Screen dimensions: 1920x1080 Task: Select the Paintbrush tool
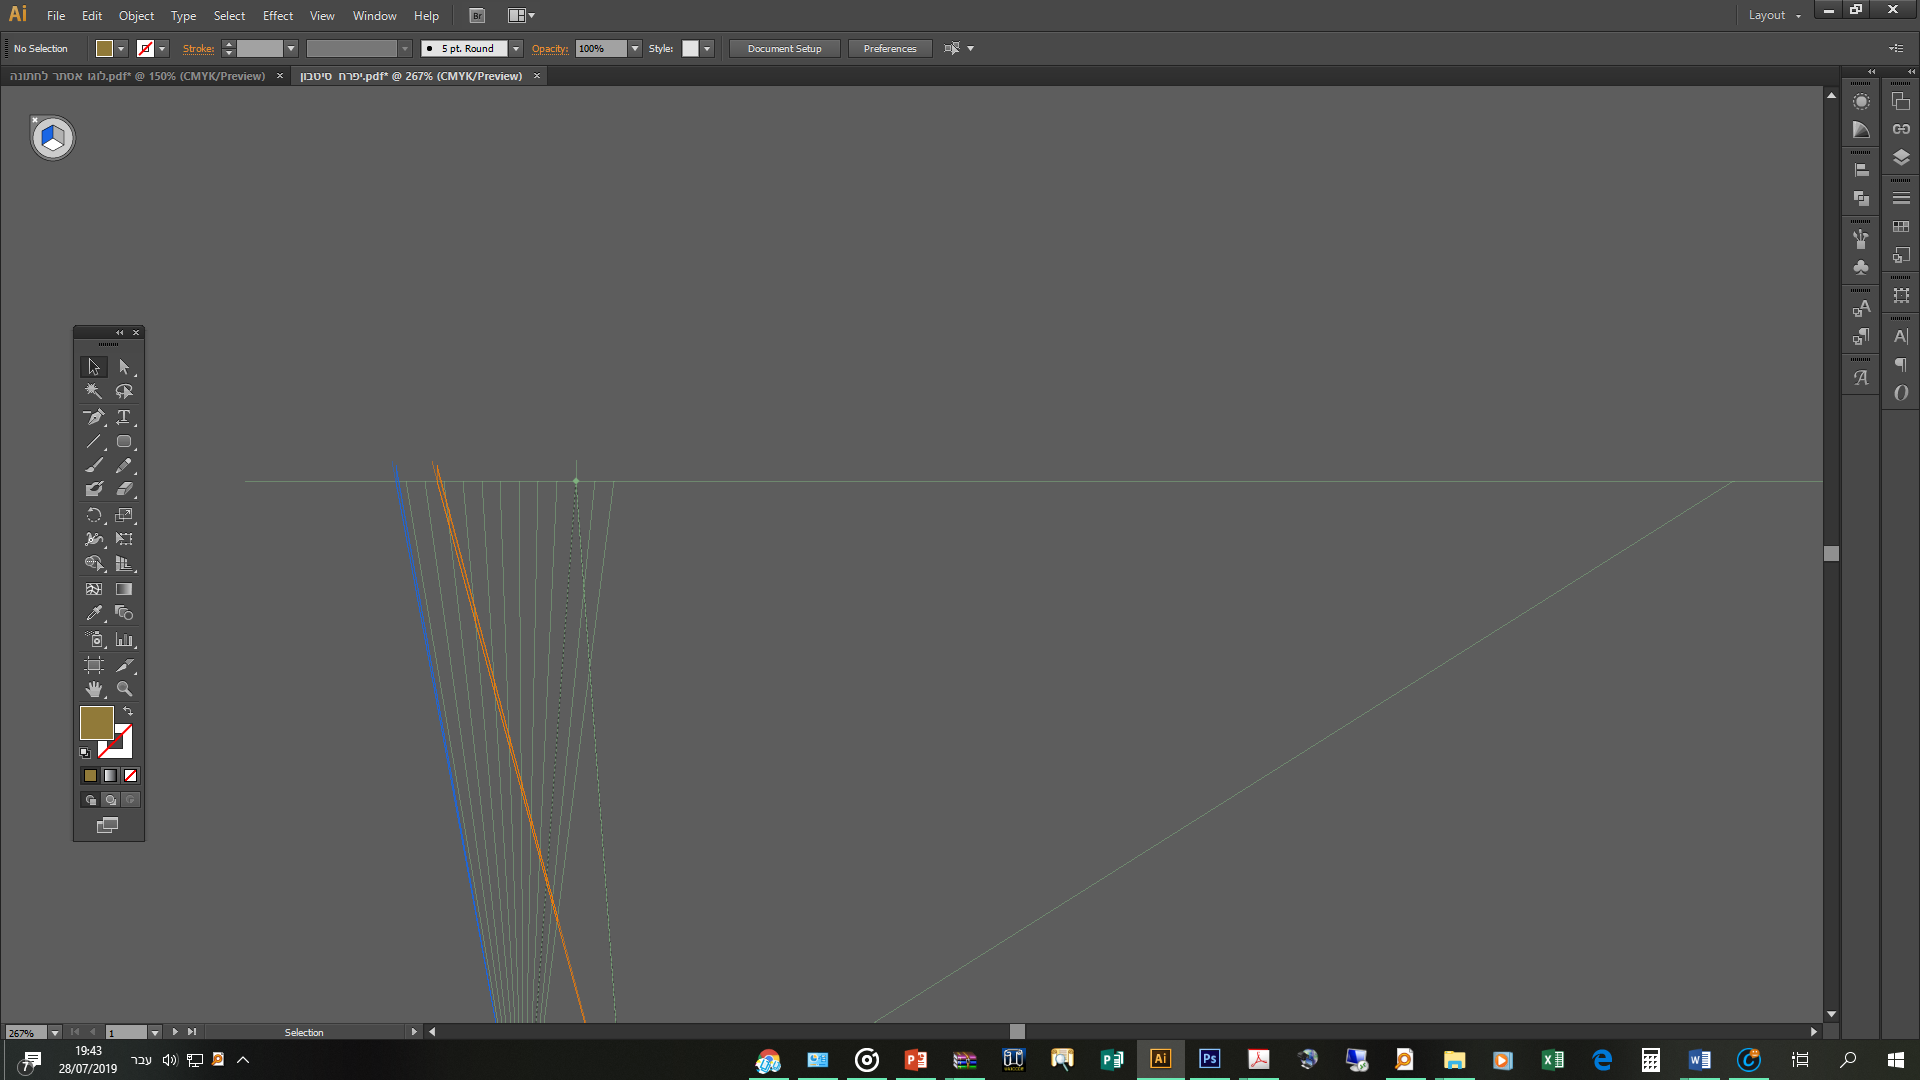pos(94,465)
